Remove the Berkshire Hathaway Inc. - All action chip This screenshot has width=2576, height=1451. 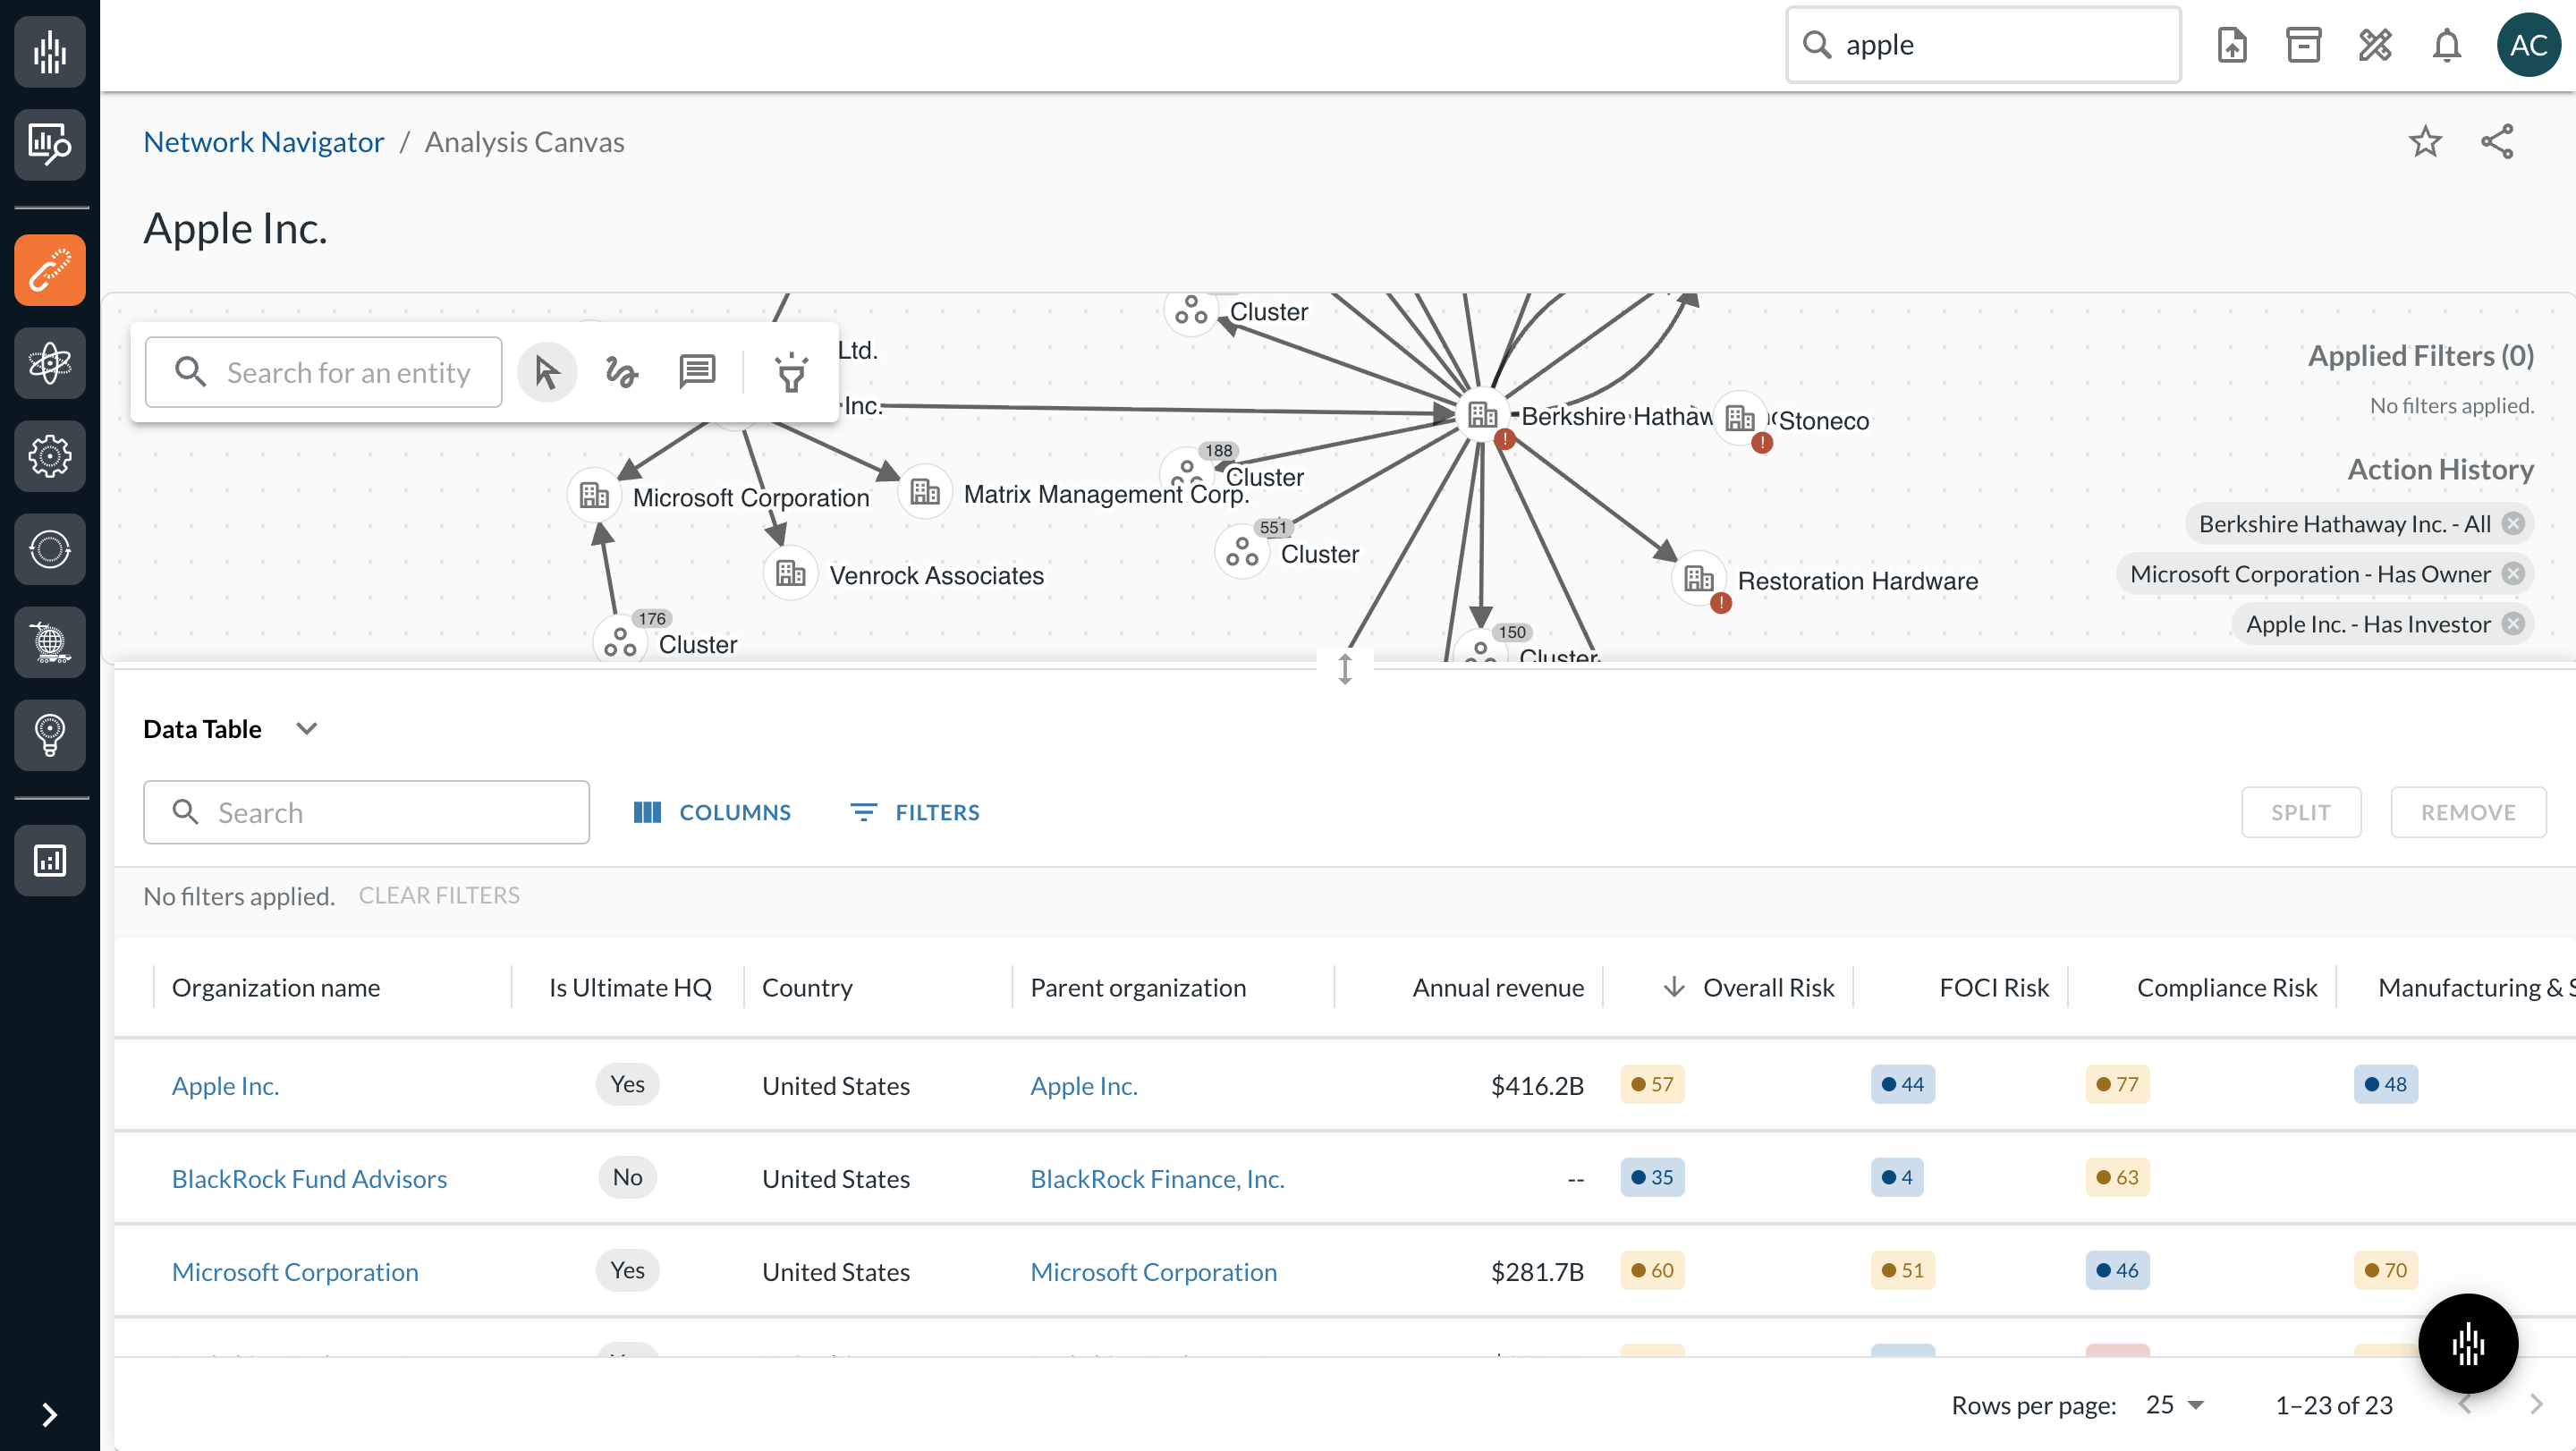click(x=2512, y=524)
